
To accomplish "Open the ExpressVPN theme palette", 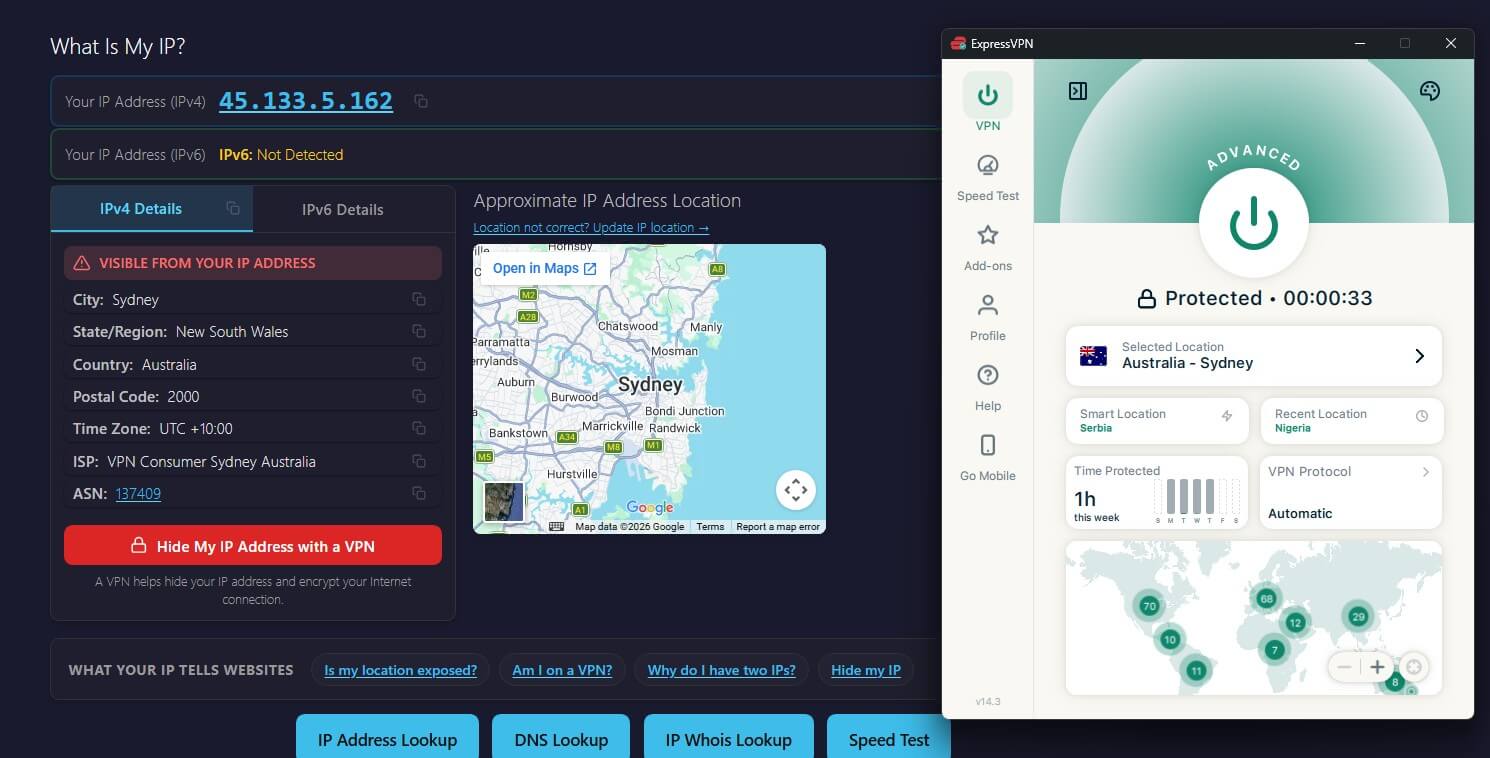I will [1430, 91].
